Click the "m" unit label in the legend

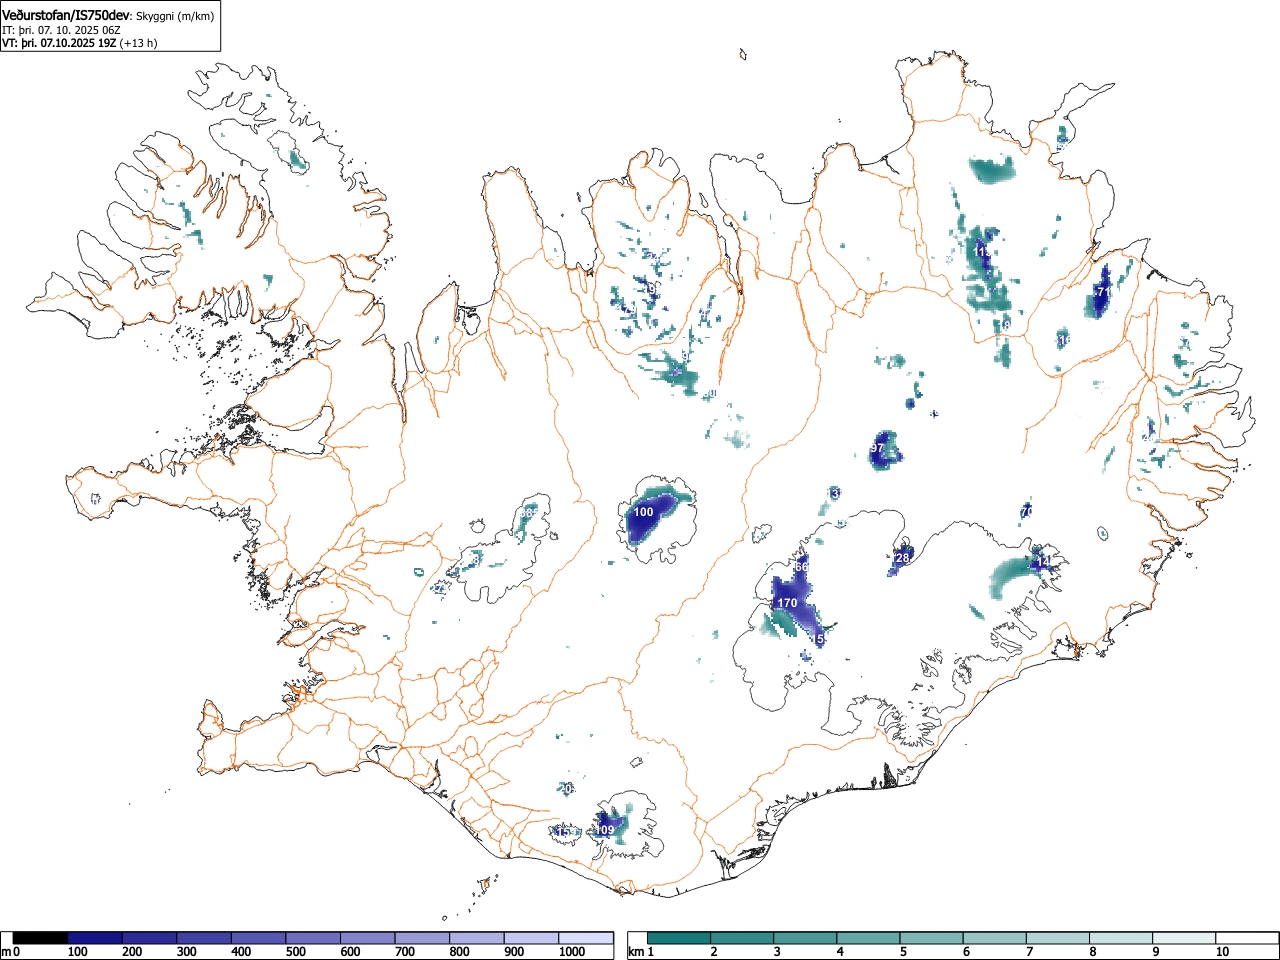pos(6,952)
